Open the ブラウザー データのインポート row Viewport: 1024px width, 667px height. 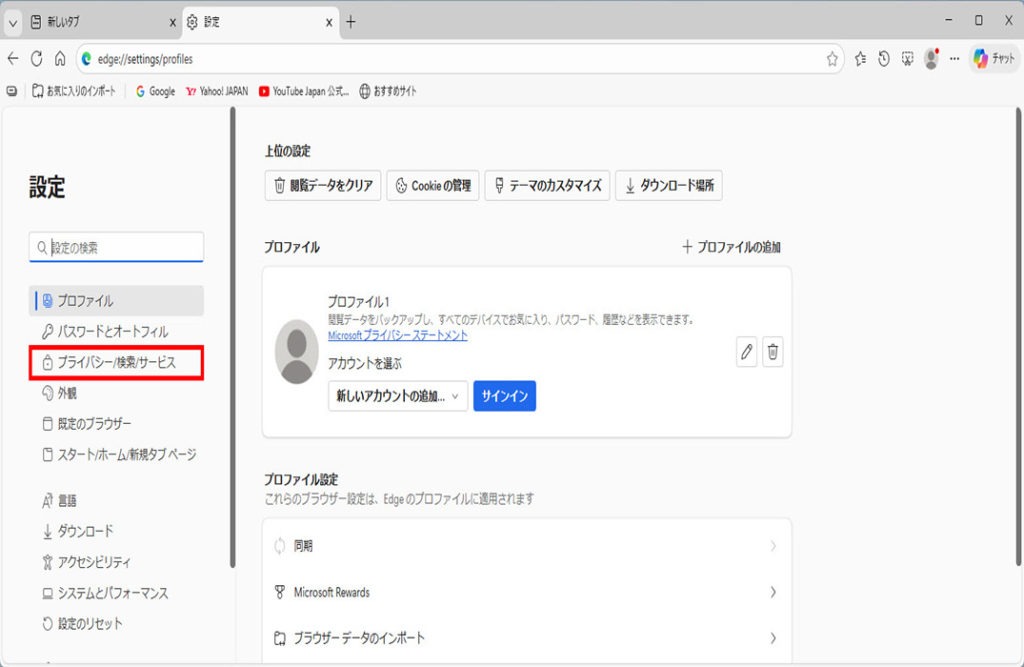[526, 638]
